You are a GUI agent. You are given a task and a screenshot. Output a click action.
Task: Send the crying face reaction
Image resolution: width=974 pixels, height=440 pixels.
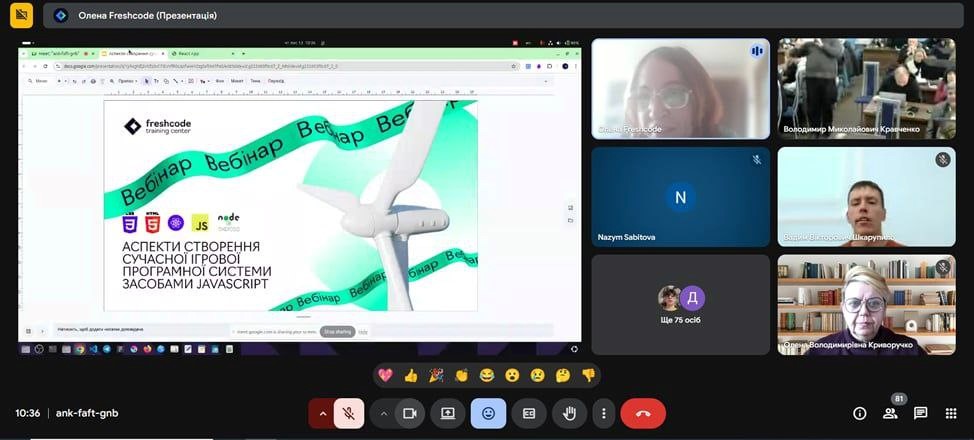click(537, 375)
